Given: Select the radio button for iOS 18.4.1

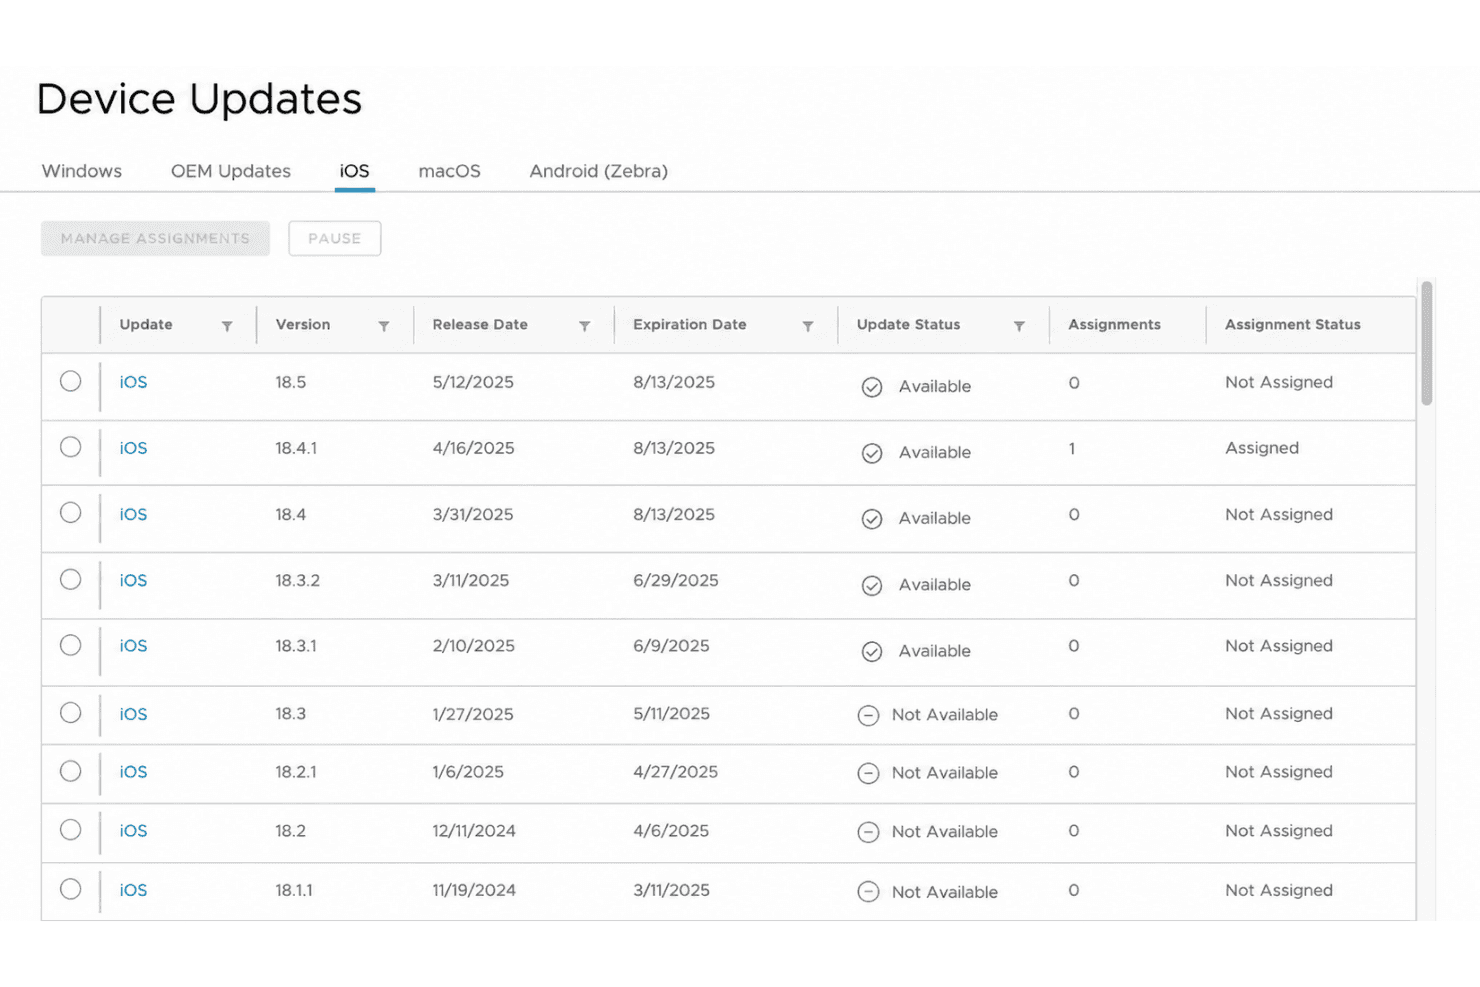Looking at the screenshot, I should coord(70,447).
